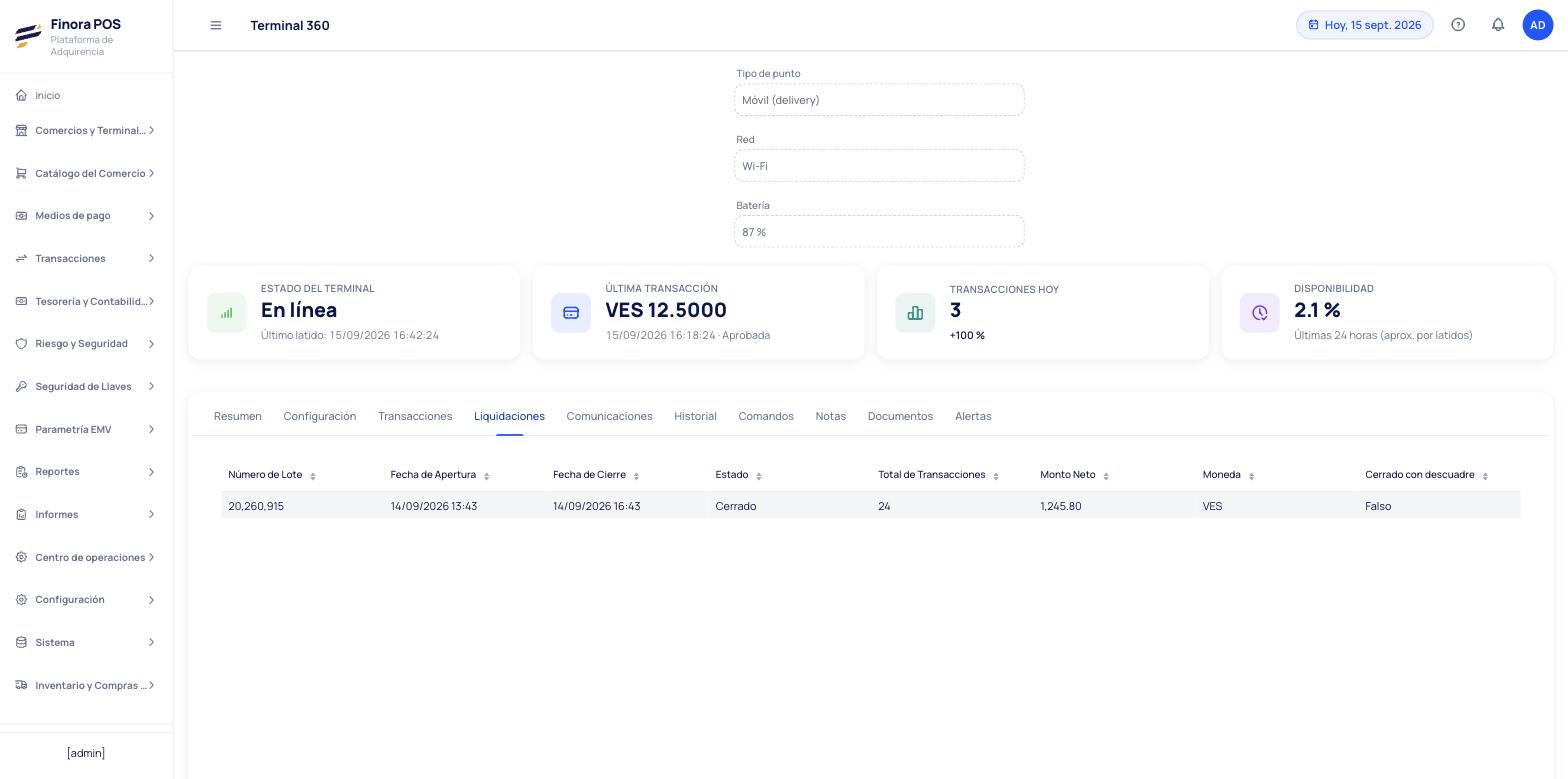Open the Historial tab
Screen dimensions: 1568x779
(695, 416)
